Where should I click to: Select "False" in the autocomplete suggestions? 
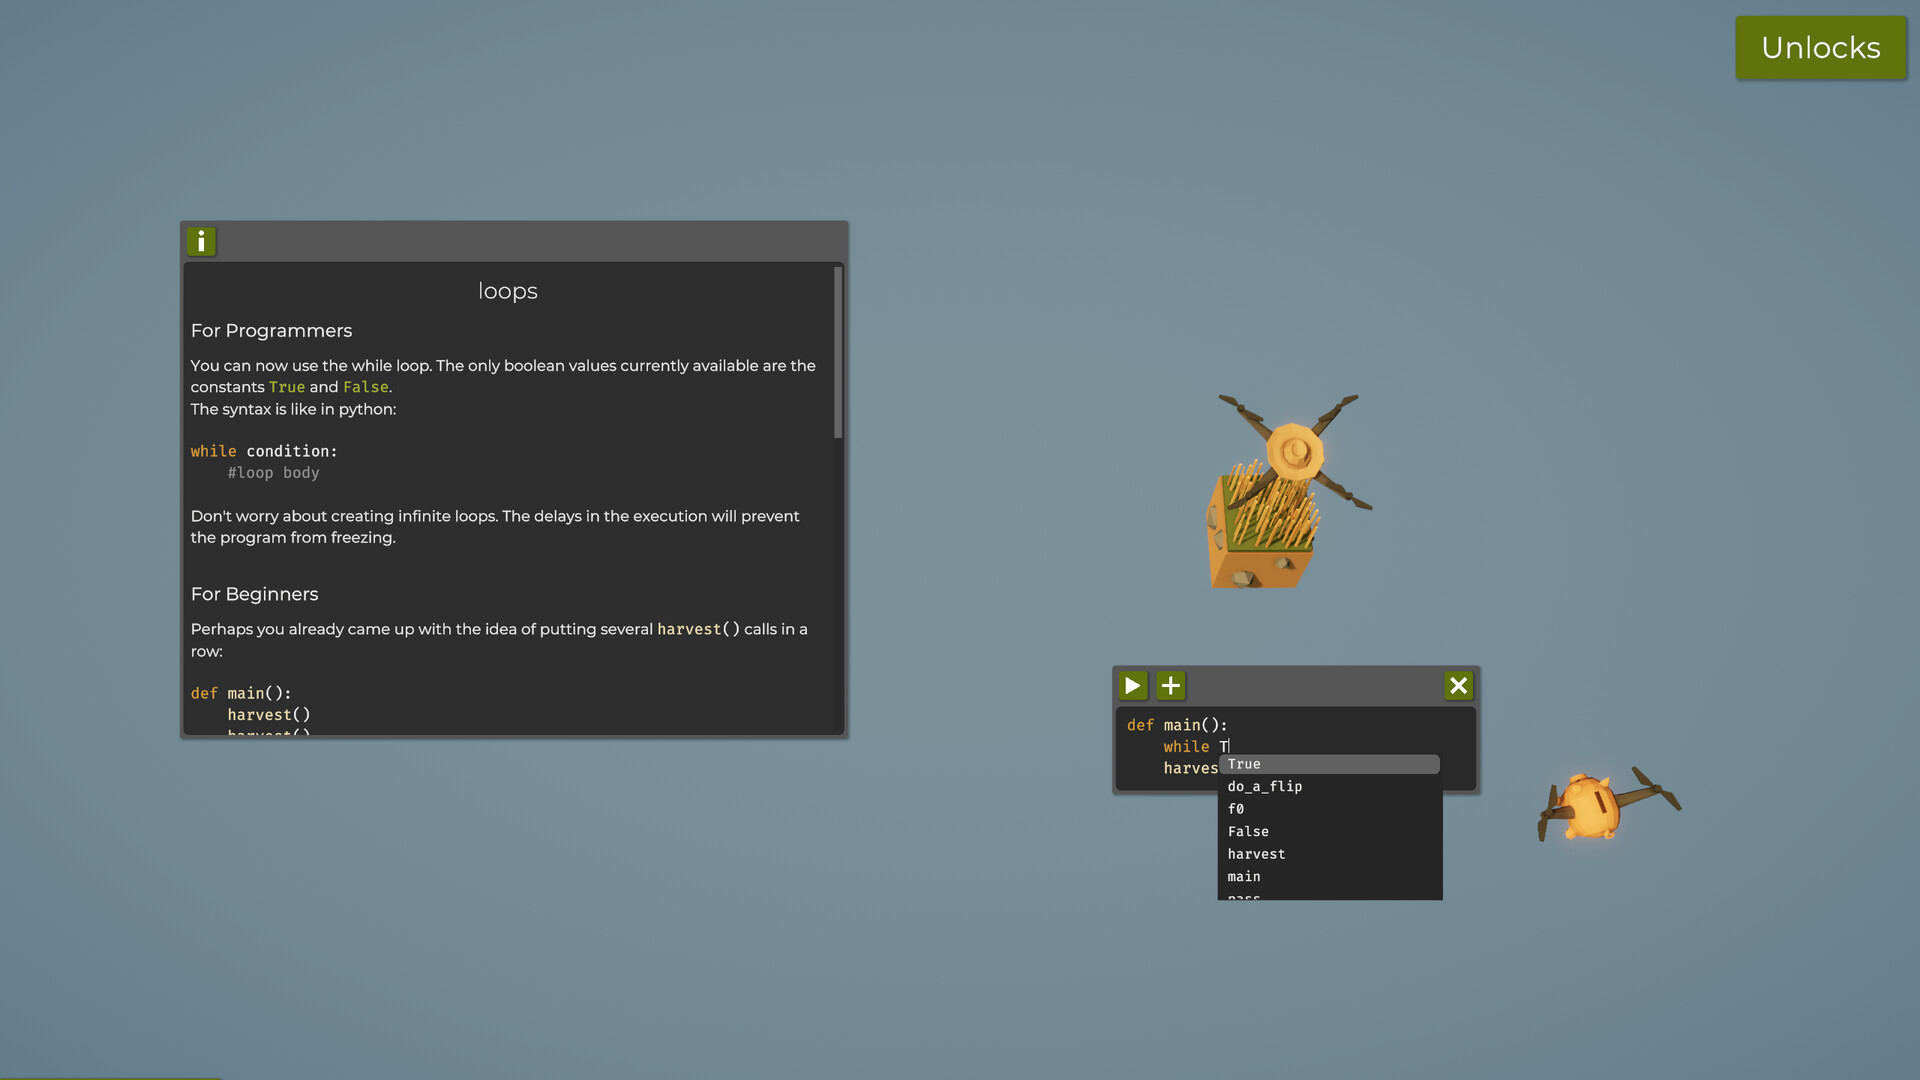1248,831
